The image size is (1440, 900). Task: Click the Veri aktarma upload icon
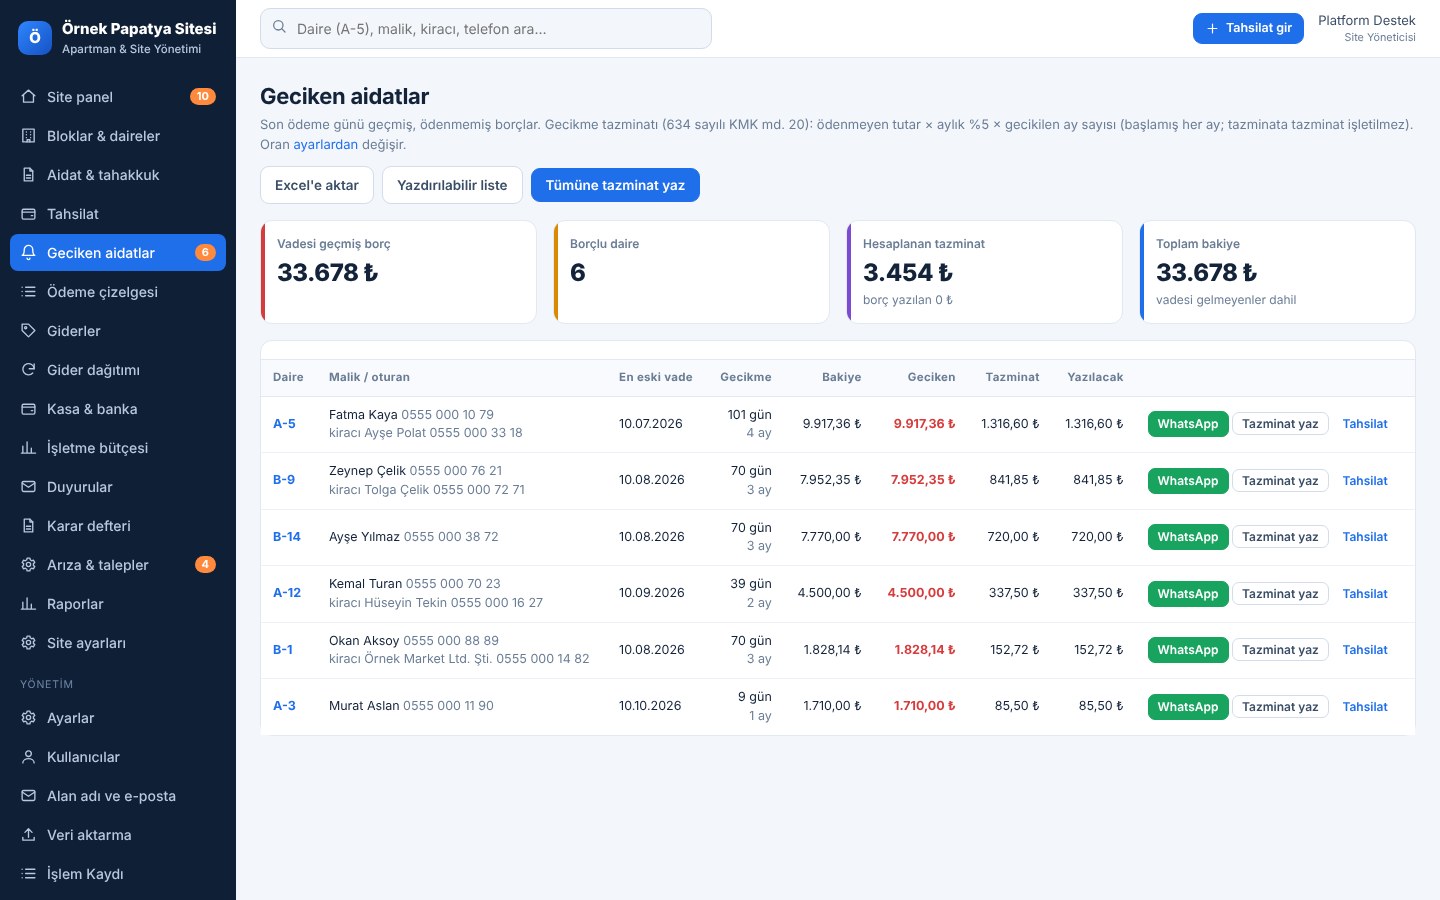point(28,835)
